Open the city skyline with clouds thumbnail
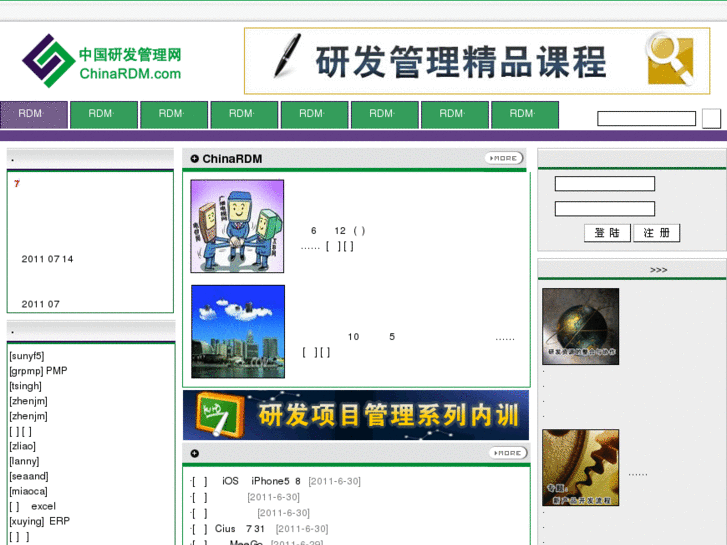This screenshot has width=727, height=545. click(238, 332)
